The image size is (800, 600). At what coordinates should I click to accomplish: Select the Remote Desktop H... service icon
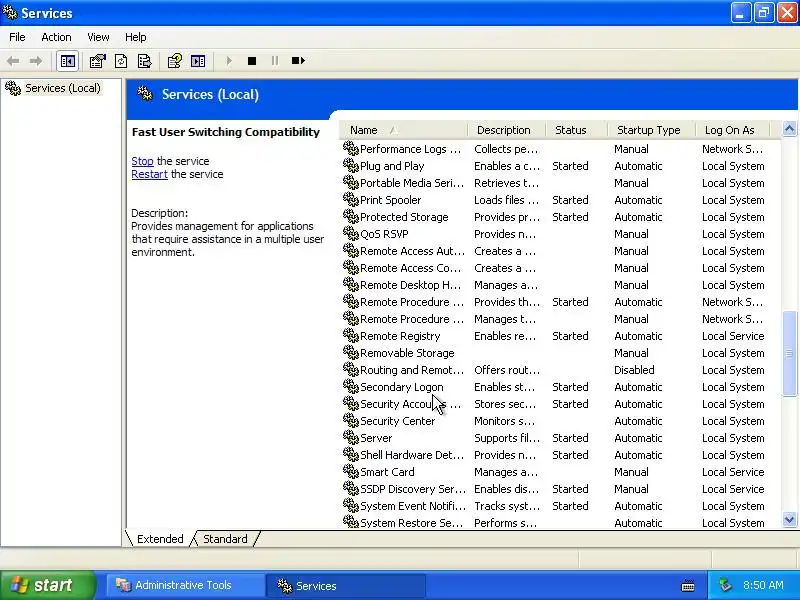[351, 284]
